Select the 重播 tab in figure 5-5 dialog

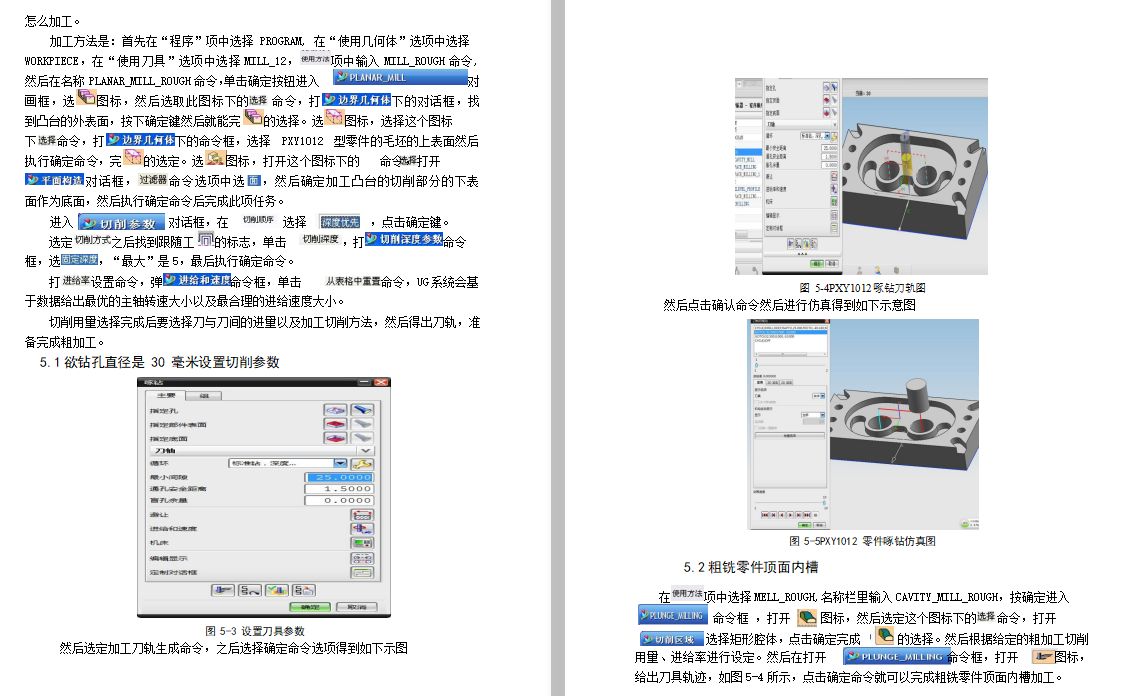760,382
